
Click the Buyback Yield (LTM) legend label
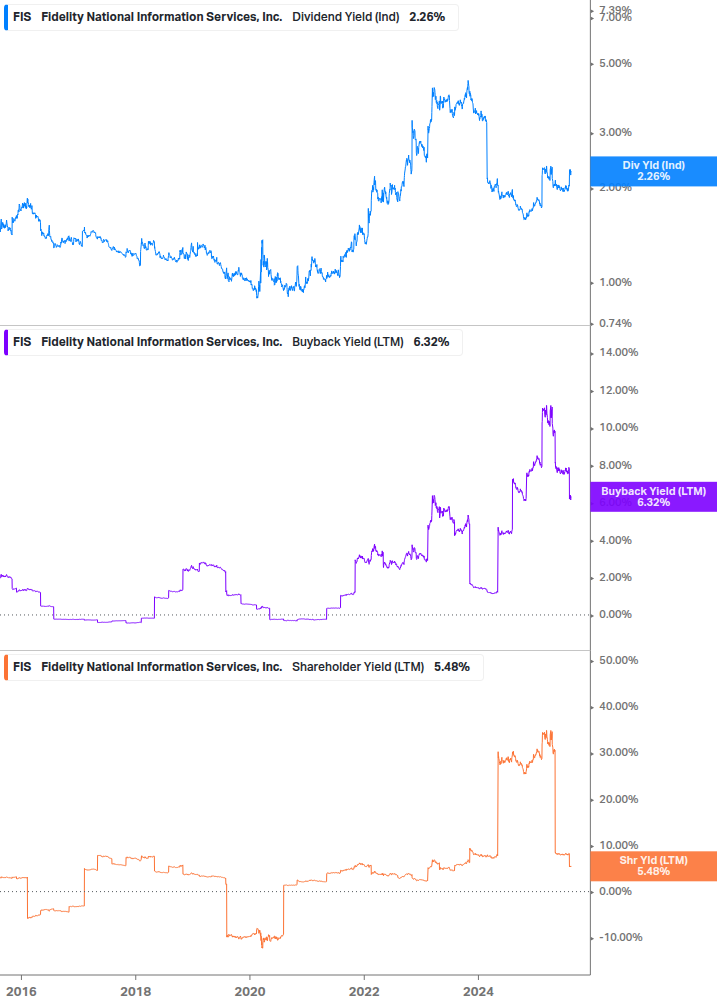pos(348,342)
